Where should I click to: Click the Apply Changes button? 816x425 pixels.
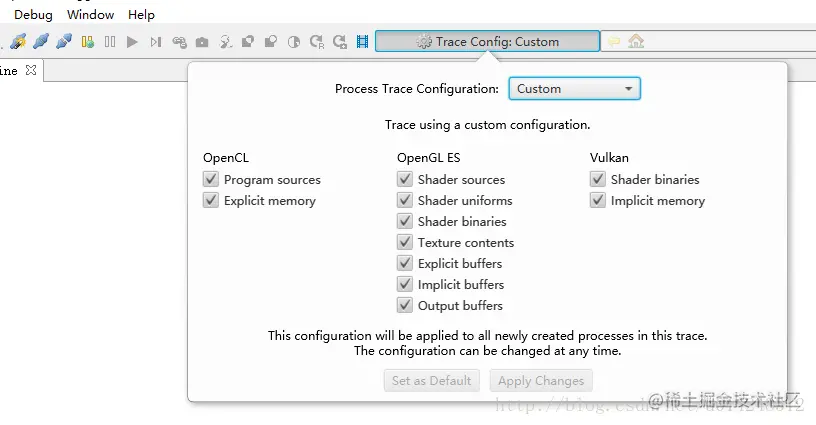(540, 381)
